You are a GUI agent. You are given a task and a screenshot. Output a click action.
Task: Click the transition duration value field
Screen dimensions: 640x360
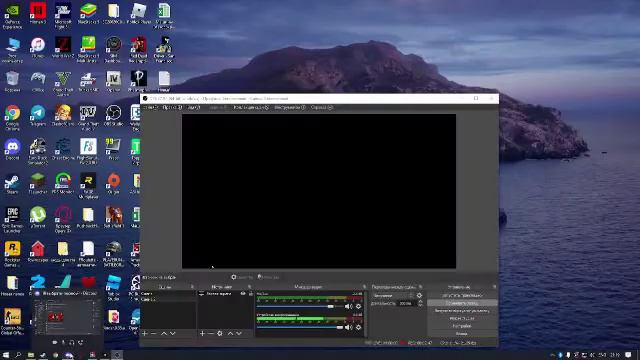407,303
